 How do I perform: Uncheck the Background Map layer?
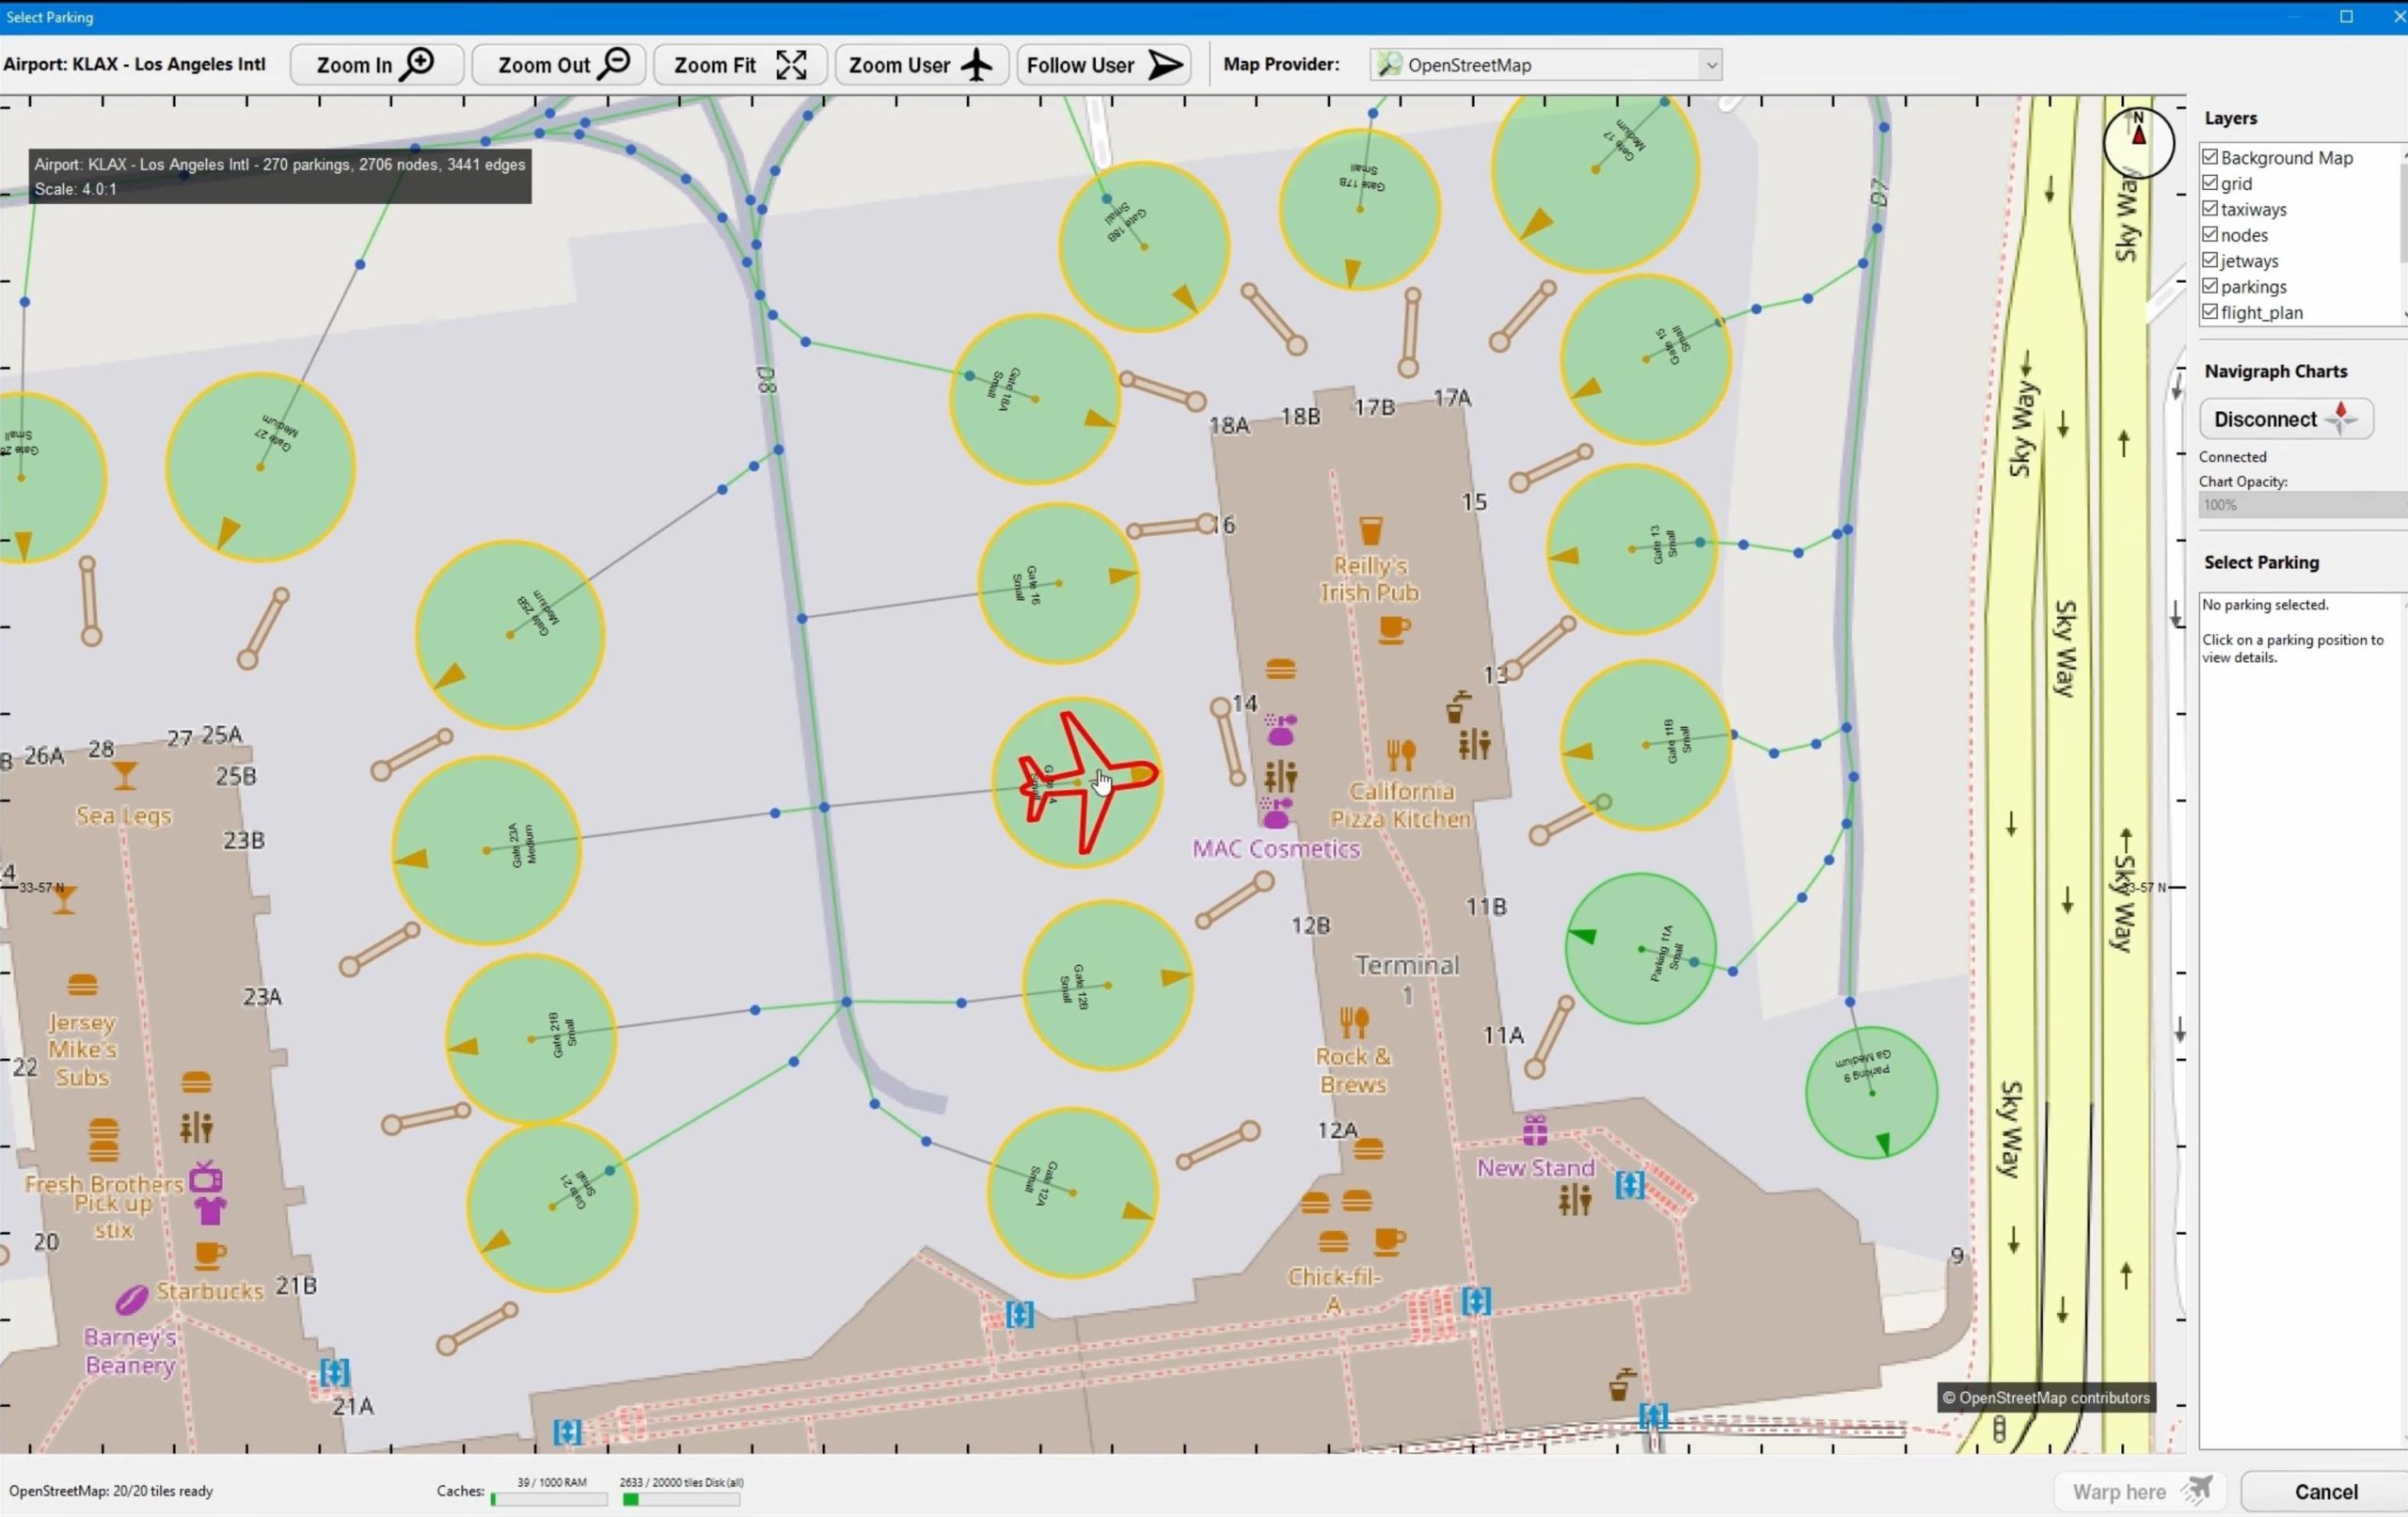pos(2210,157)
